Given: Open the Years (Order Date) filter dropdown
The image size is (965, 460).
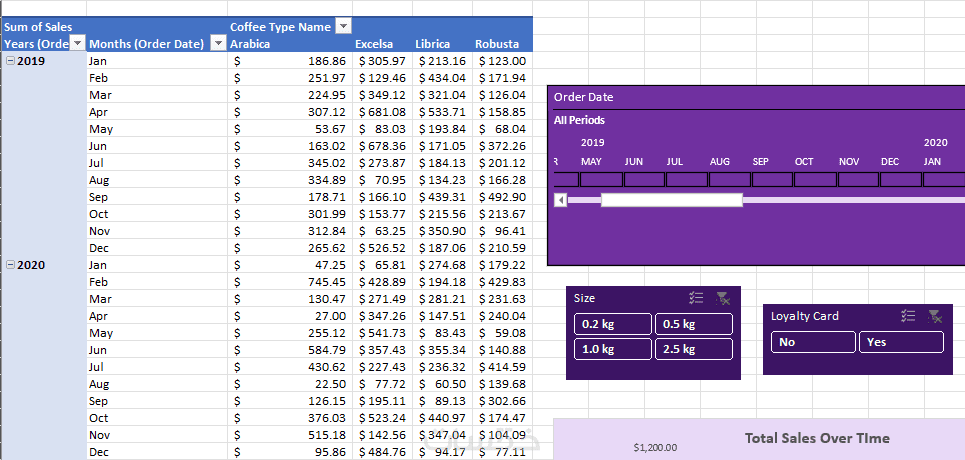Looking at the screenshot, I should click(x=77, y=44).
